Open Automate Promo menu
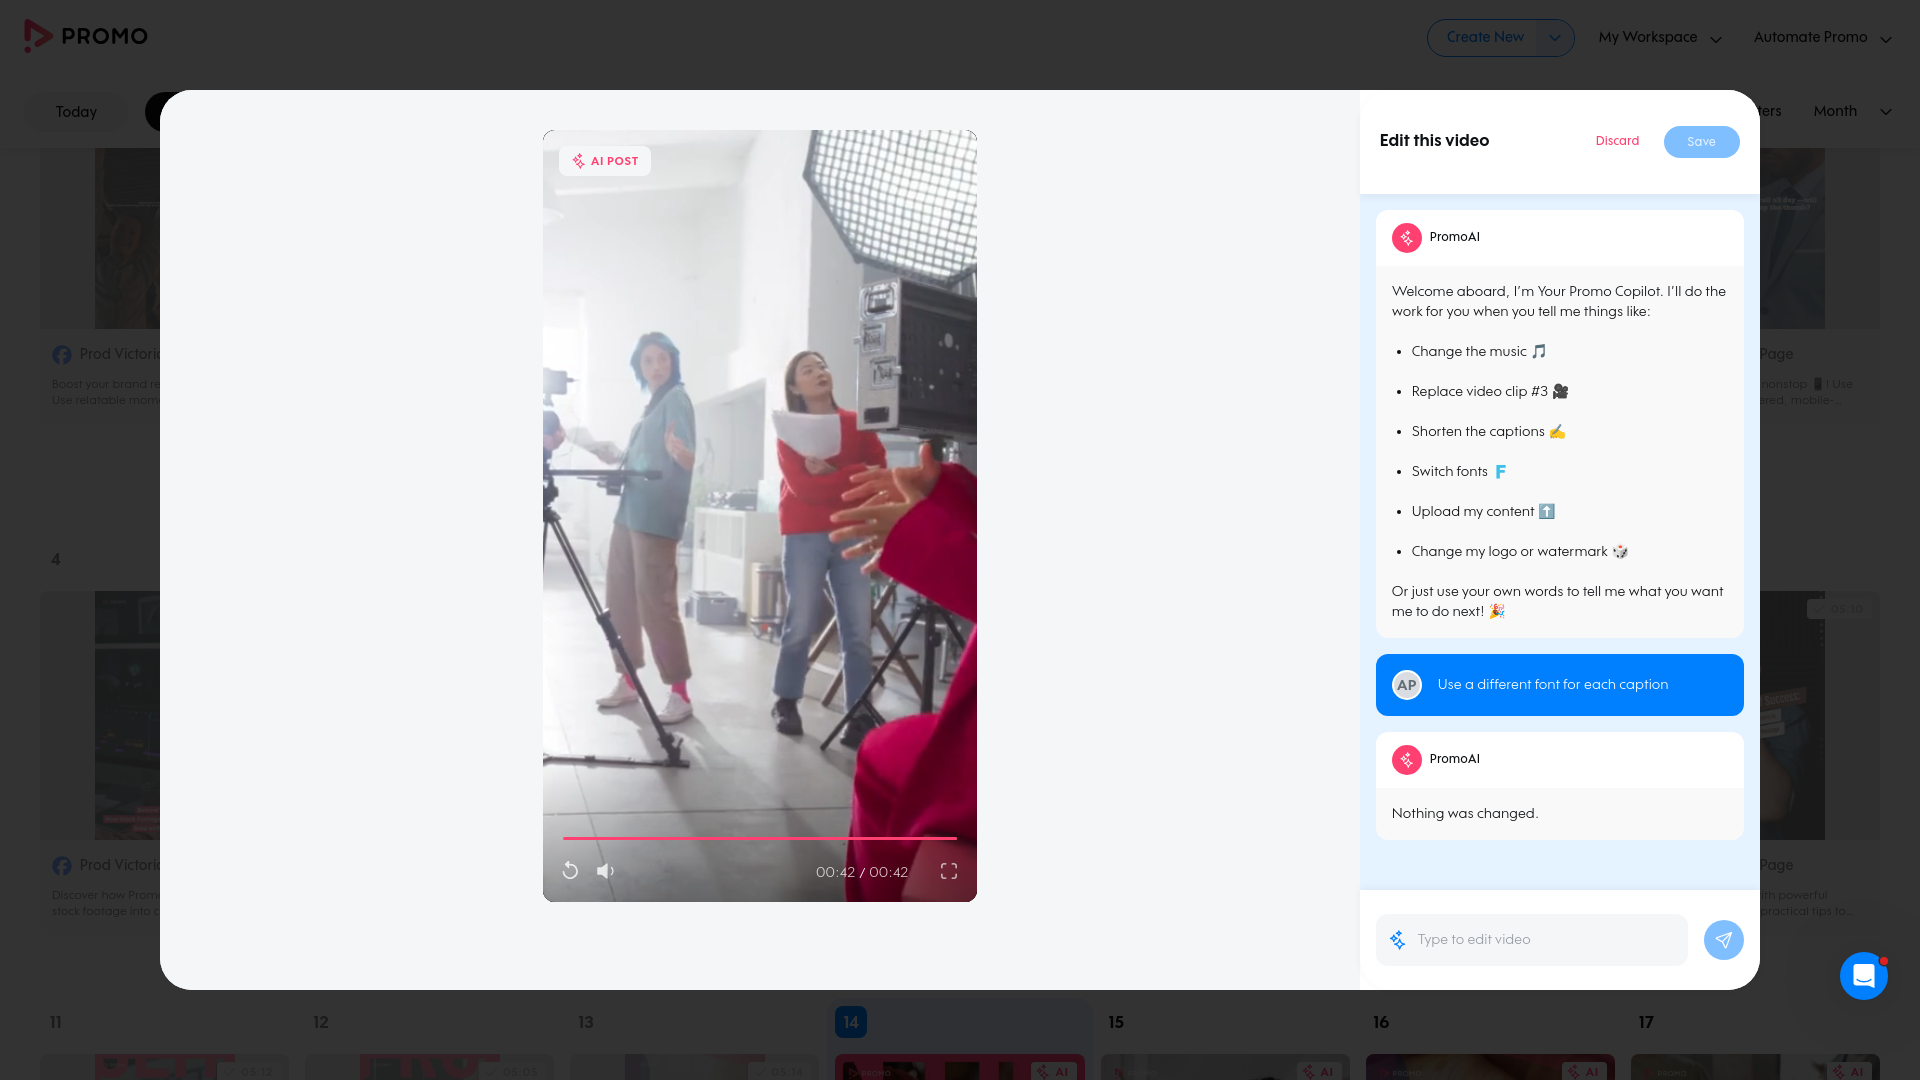Viewport: 1920px width, 1080px height. 1822,38
